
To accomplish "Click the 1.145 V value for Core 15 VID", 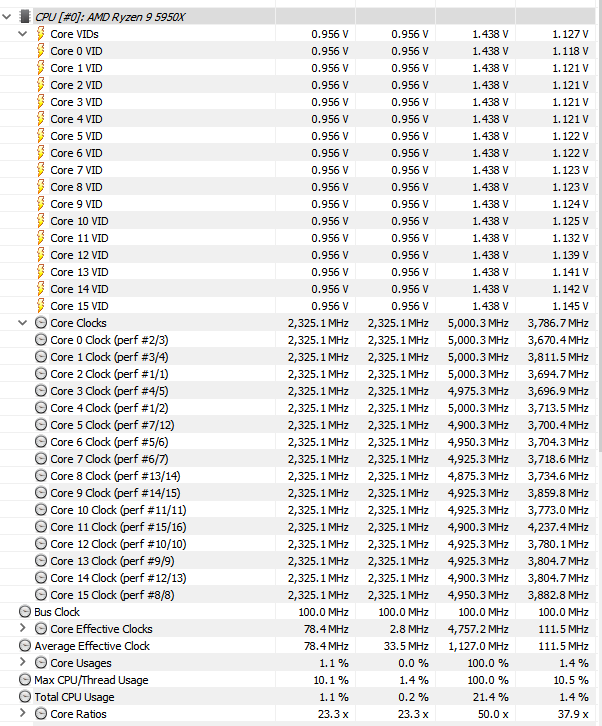I will click(570, 306).
